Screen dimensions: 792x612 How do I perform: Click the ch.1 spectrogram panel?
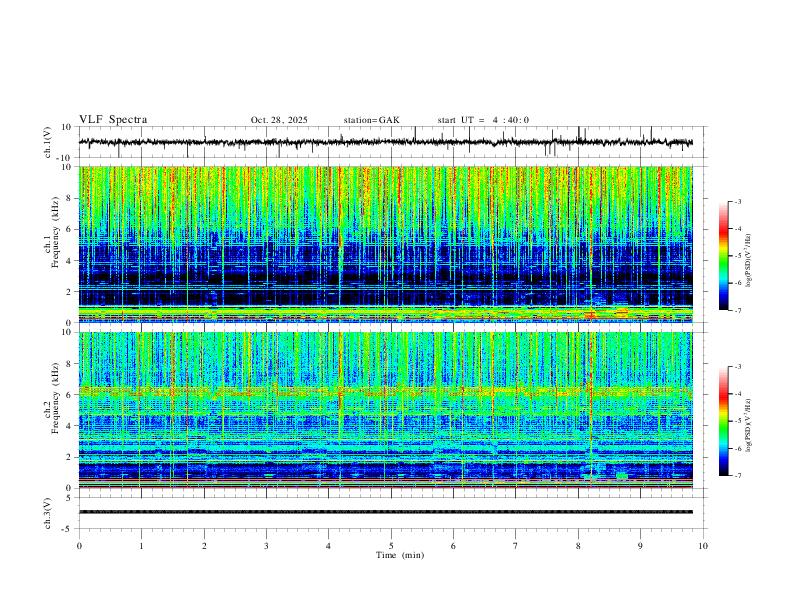click(x=386, y=244)
